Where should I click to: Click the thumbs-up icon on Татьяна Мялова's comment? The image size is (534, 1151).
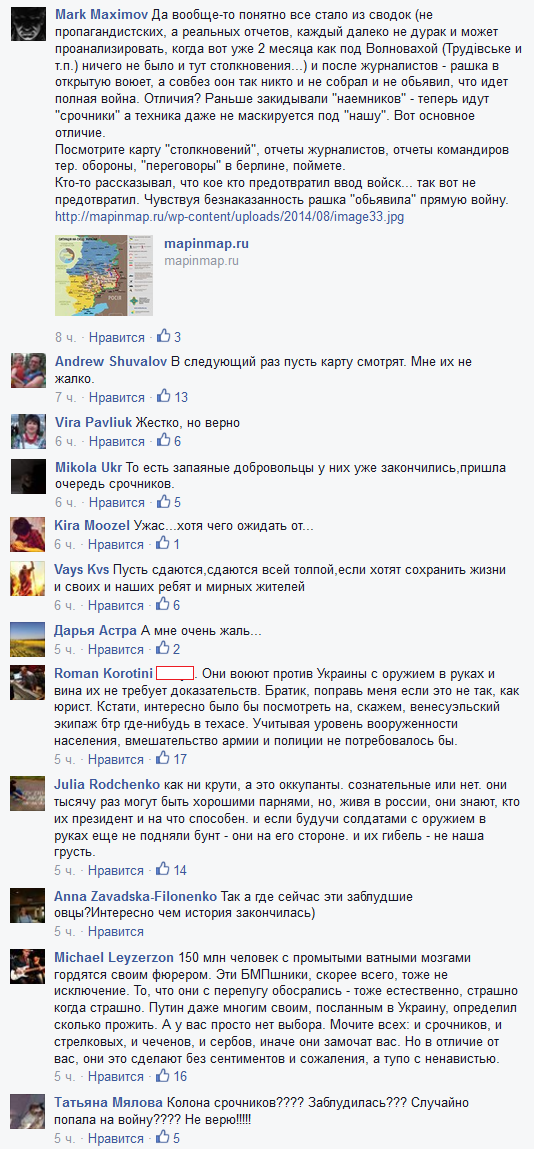point(164,1139)
